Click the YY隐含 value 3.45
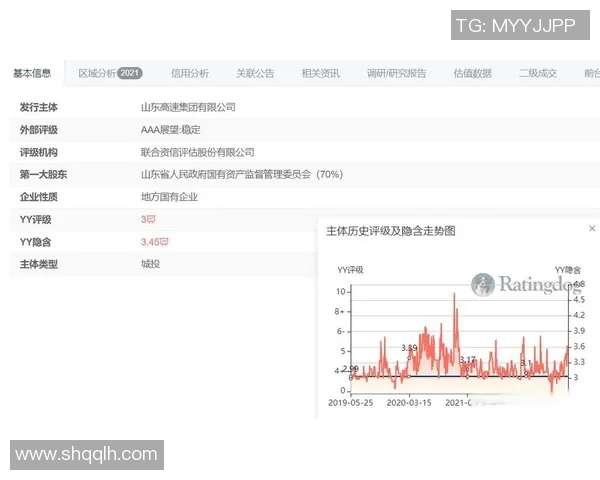Viewport: 600px width, 480px height. (x=150, y=242)
